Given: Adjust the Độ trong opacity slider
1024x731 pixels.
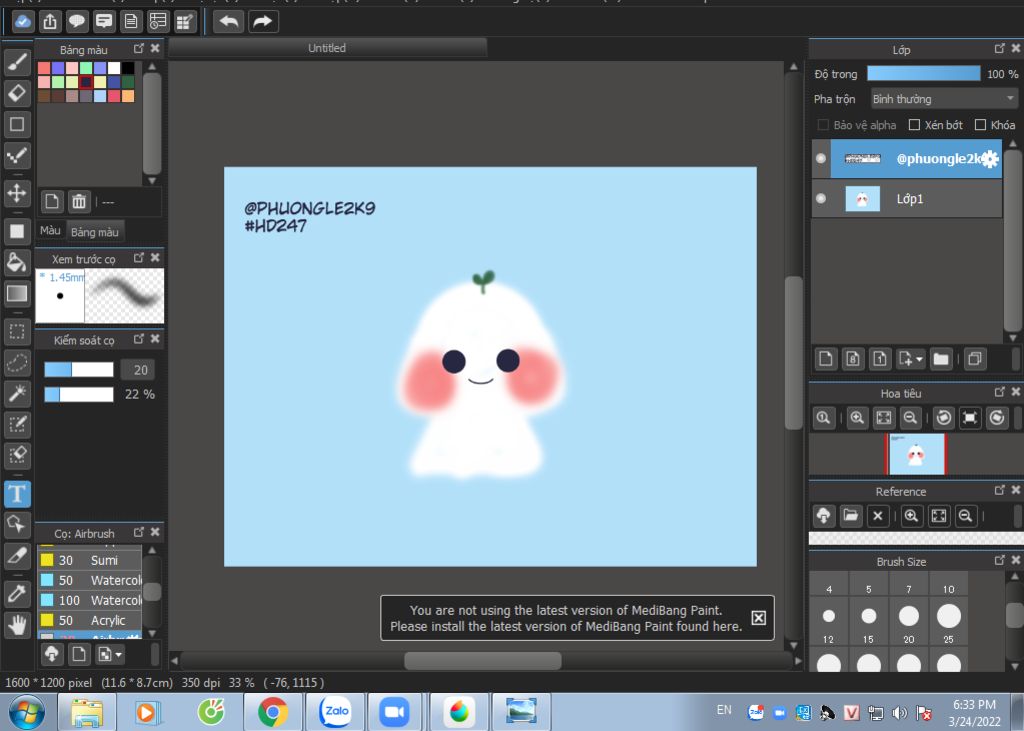Looking at the screenshot, I should point(923,74).
